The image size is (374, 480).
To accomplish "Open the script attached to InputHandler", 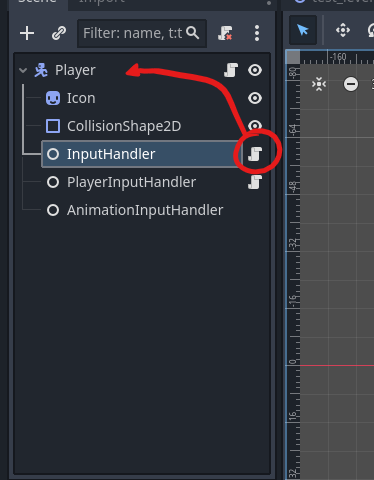I will click(255, 154).
